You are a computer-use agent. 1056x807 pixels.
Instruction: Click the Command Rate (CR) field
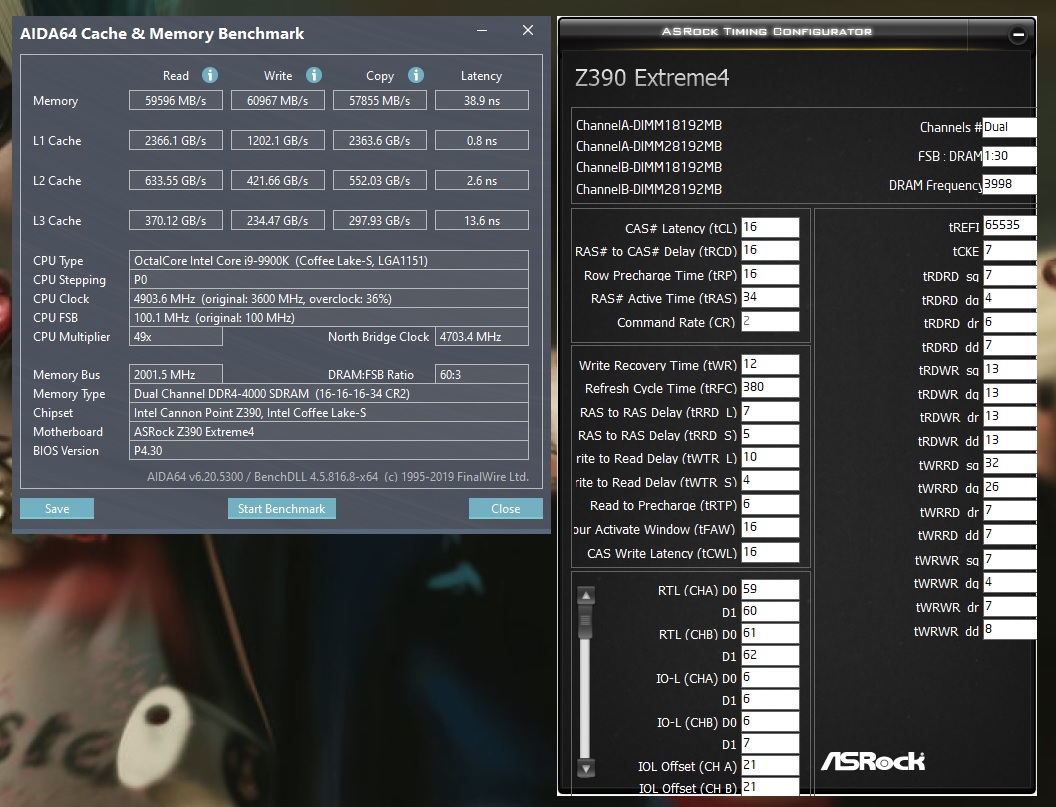point(770,321)
